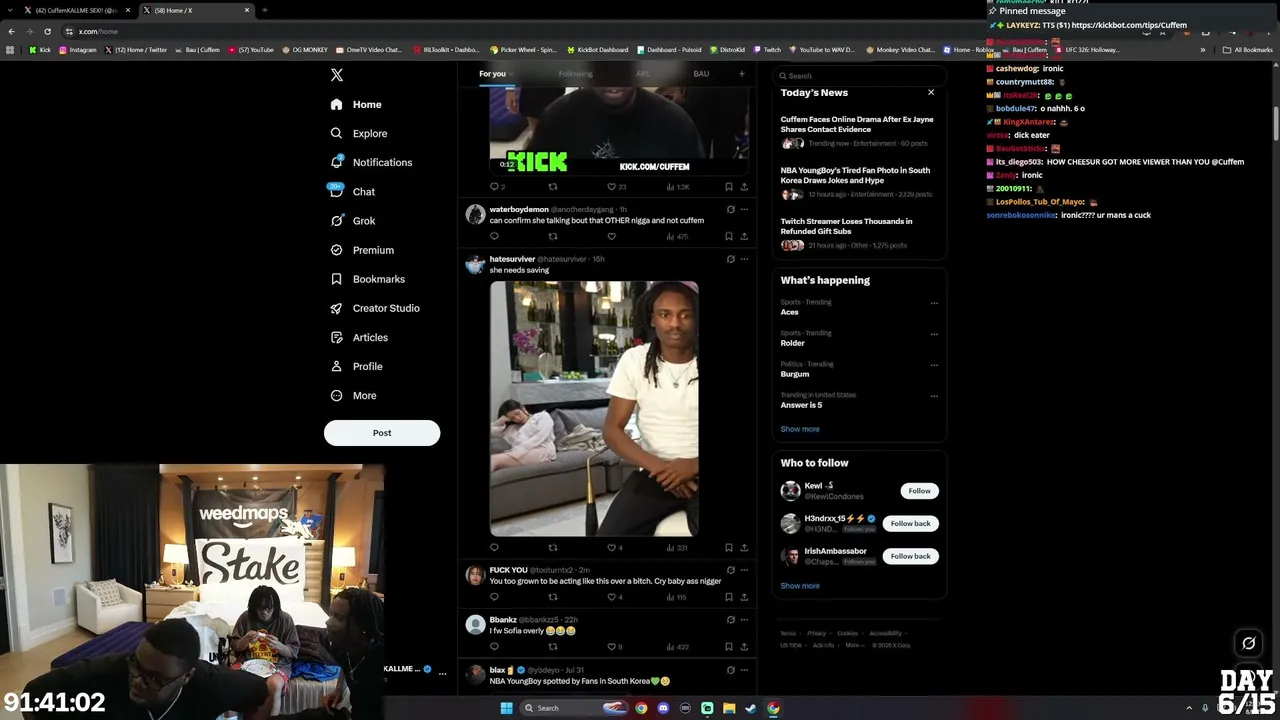Open the hatesurviver post image
The width and height of the screenshot is (1280, 720).
tap(594, 409)
